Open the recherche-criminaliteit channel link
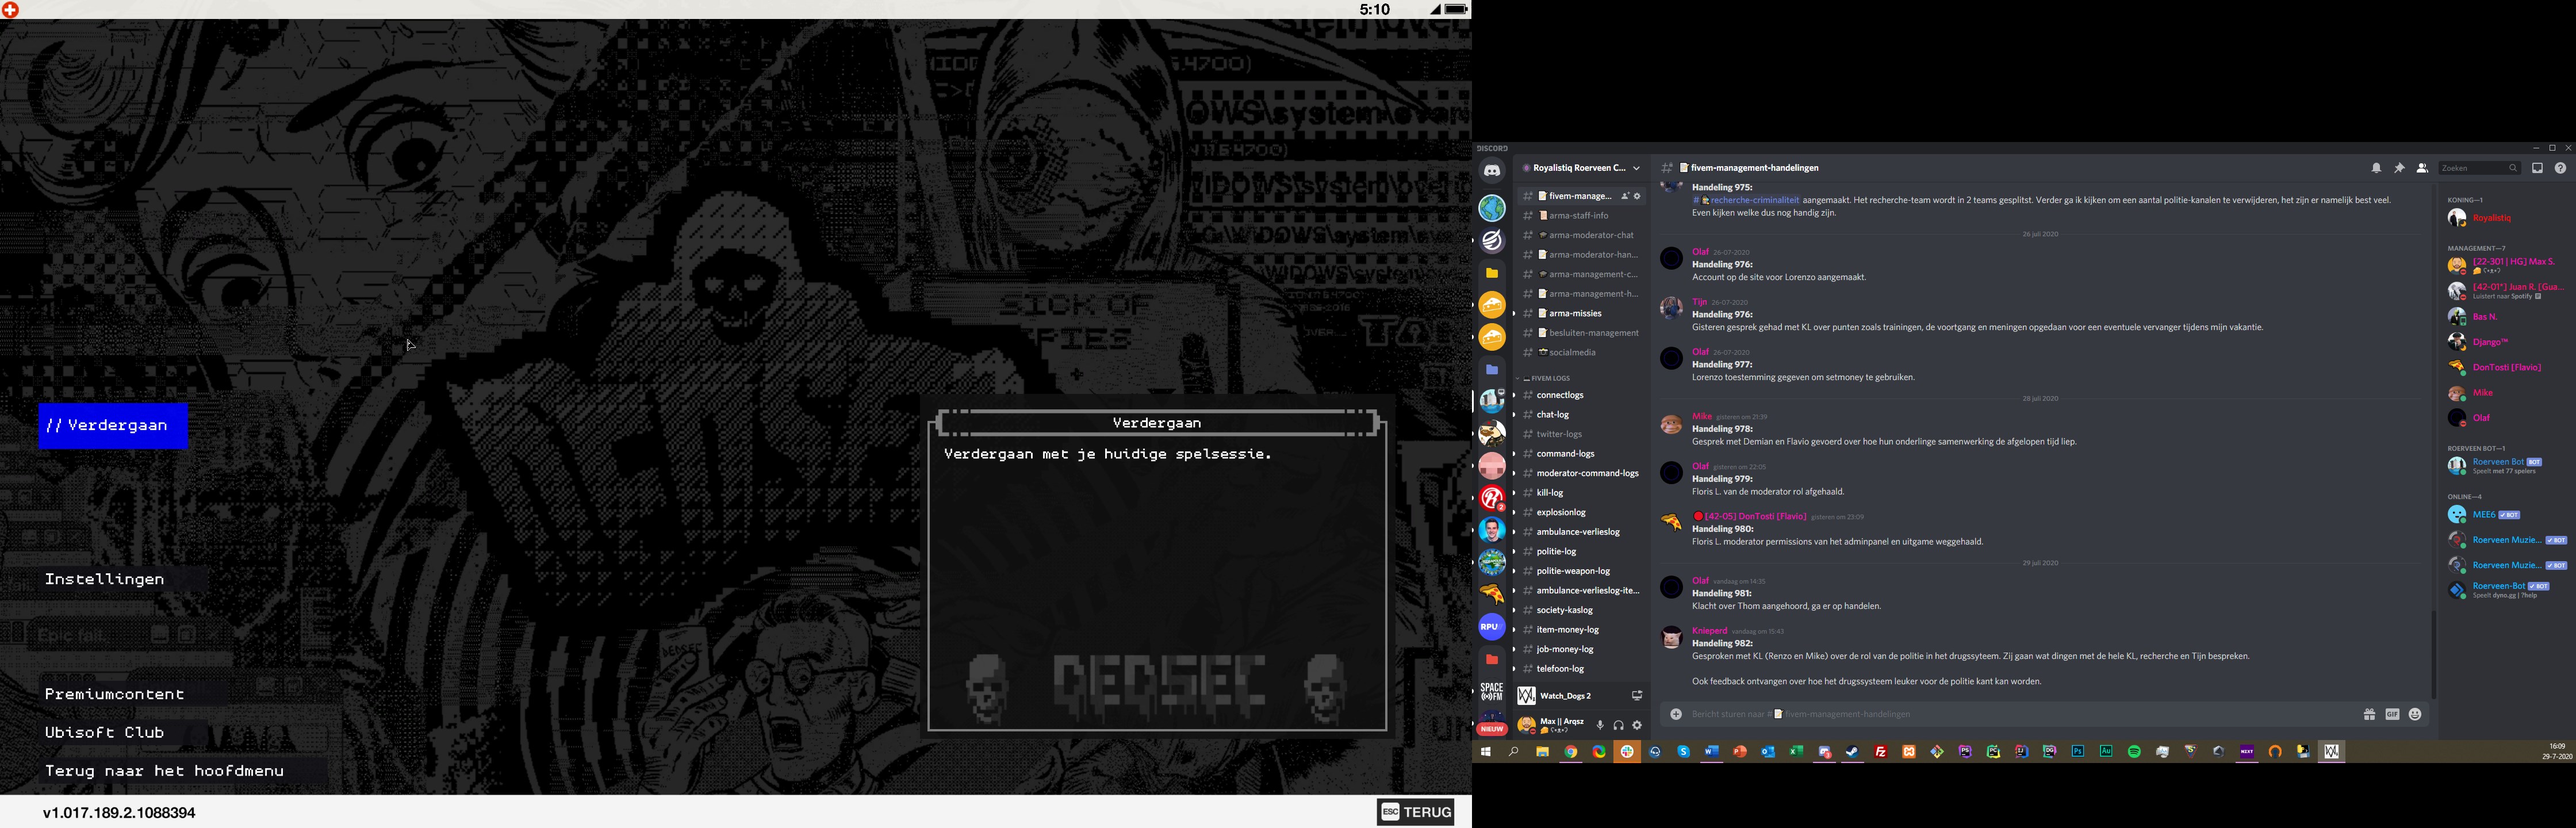Viewport: 2576px width, 828px height. point(1752,200)
